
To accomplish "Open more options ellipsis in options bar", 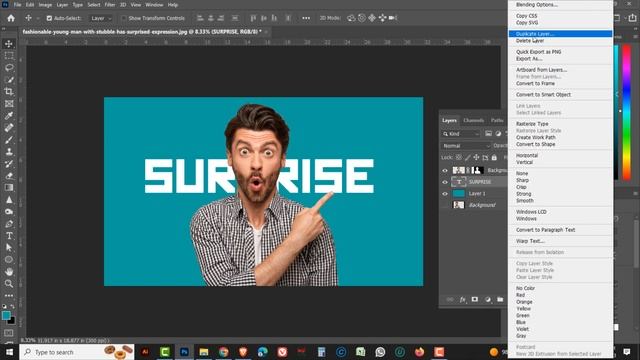I will [306, 18].
